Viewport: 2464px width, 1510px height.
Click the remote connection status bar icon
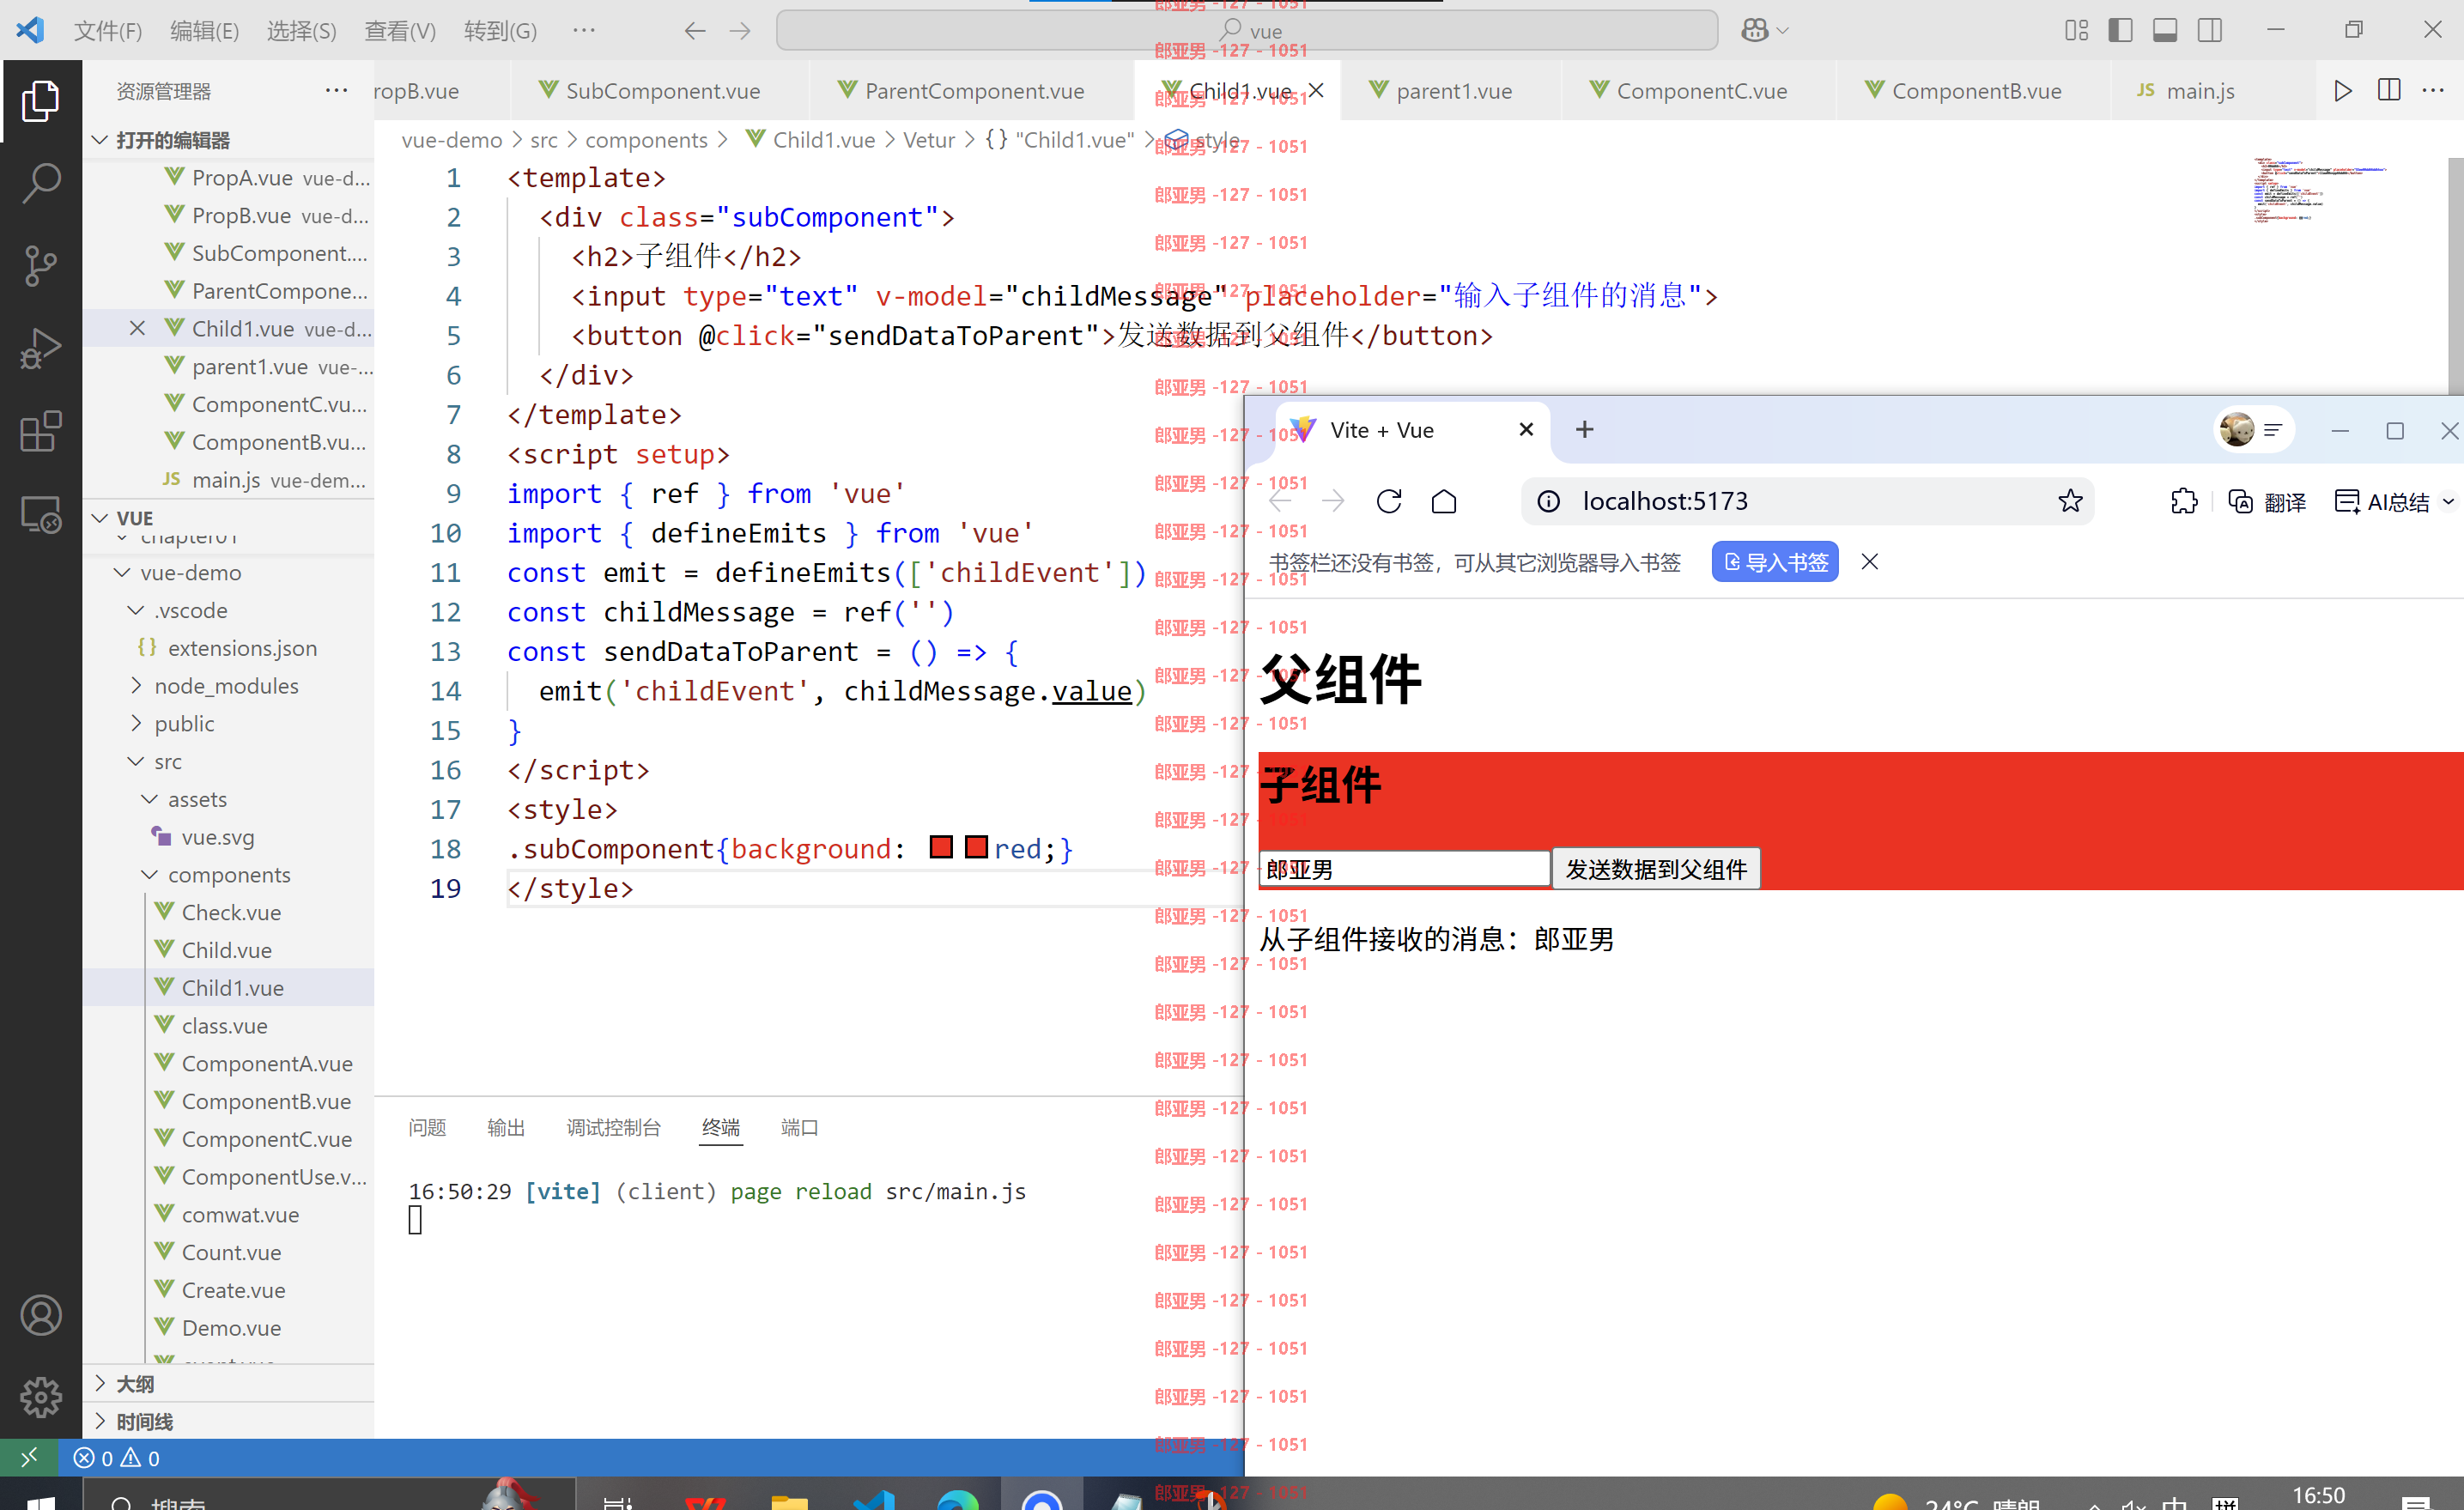tap(28, 1457)
